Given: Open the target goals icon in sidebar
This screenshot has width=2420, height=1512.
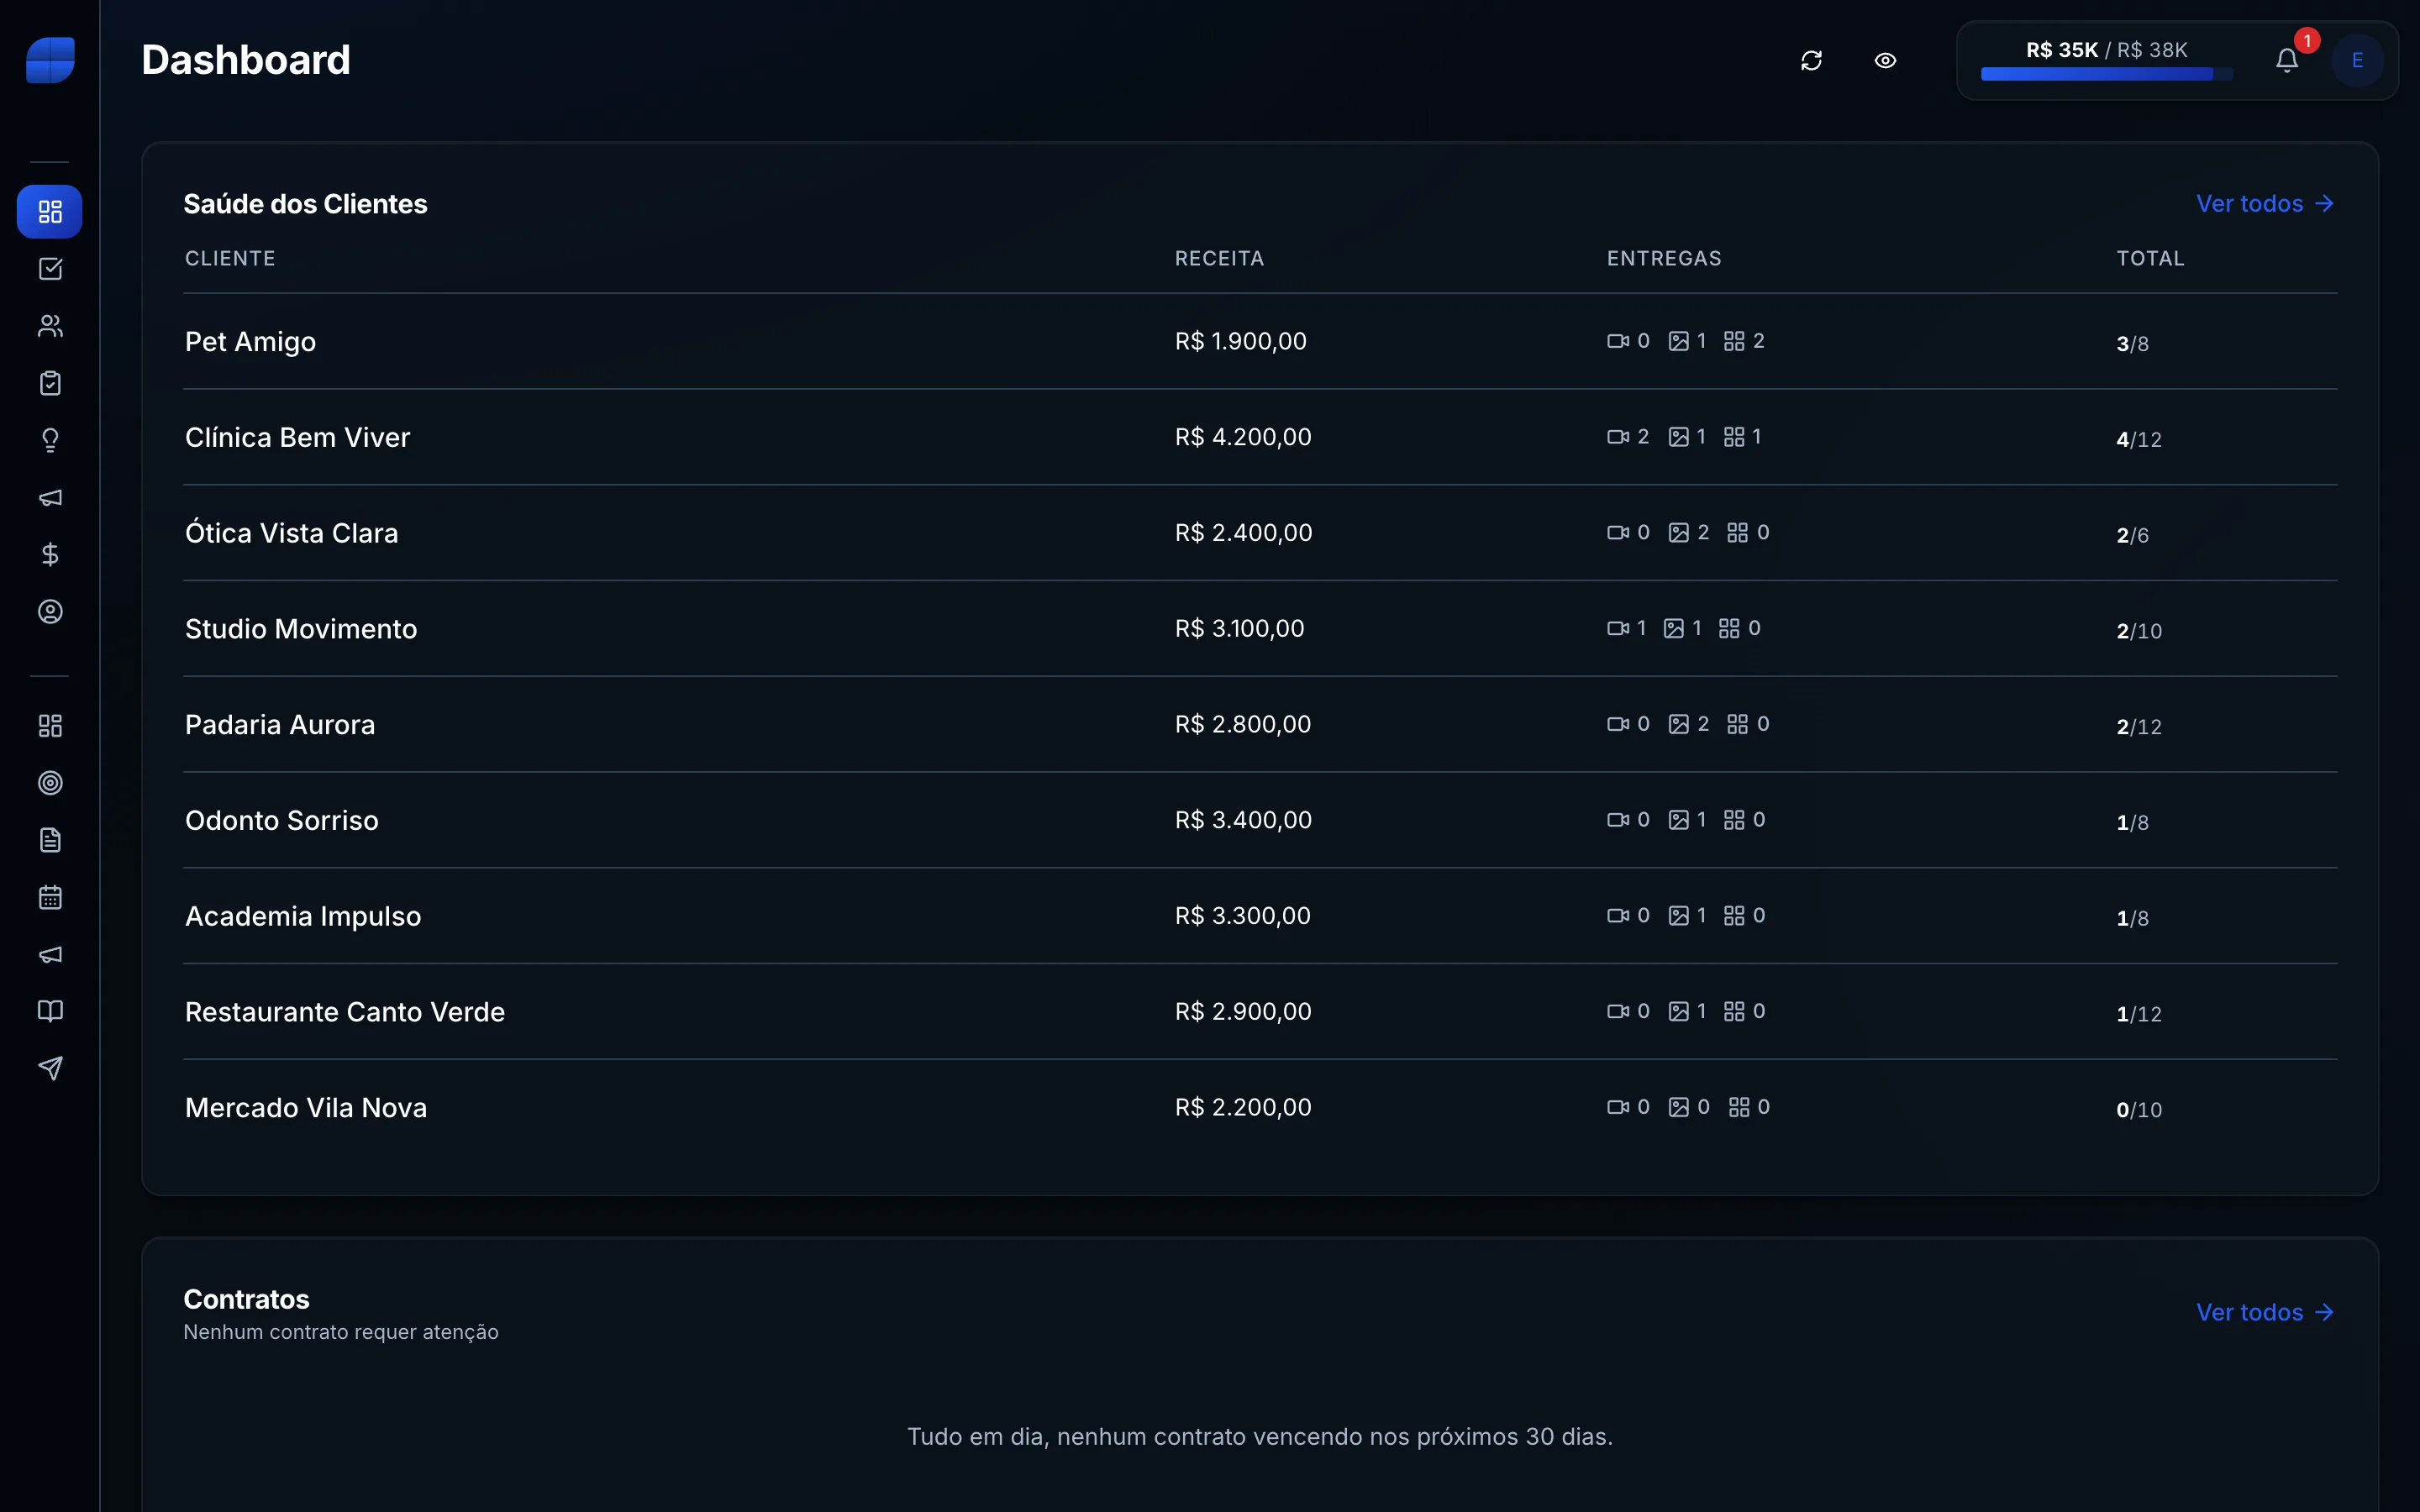Looking at the screenshot, I should pos(50,783).
